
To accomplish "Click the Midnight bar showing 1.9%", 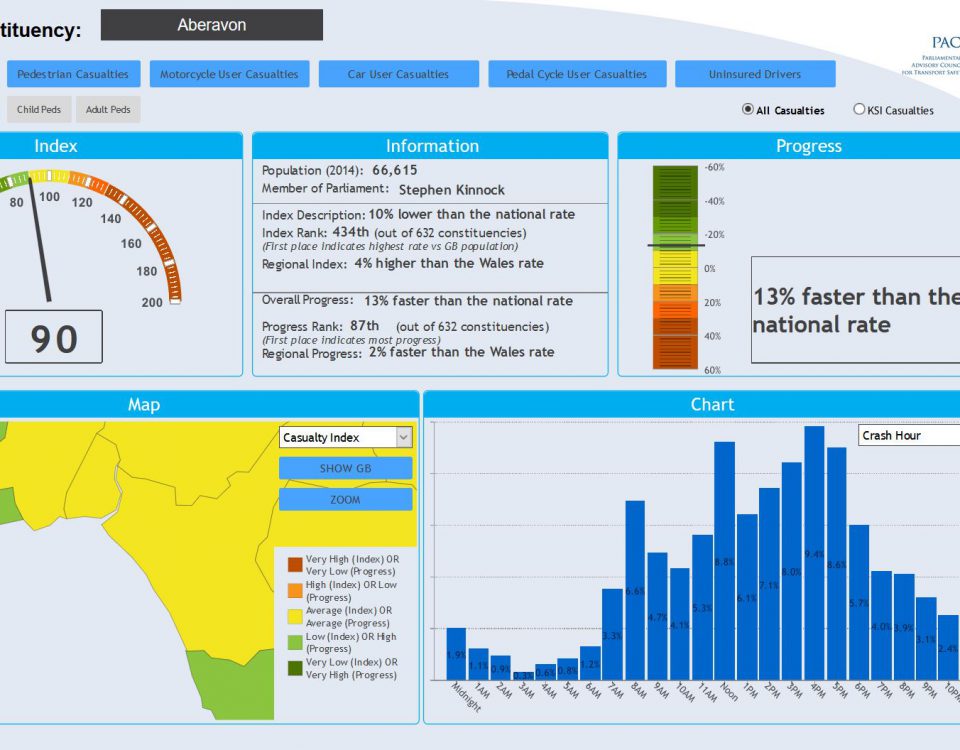I will tap(456, 654).
